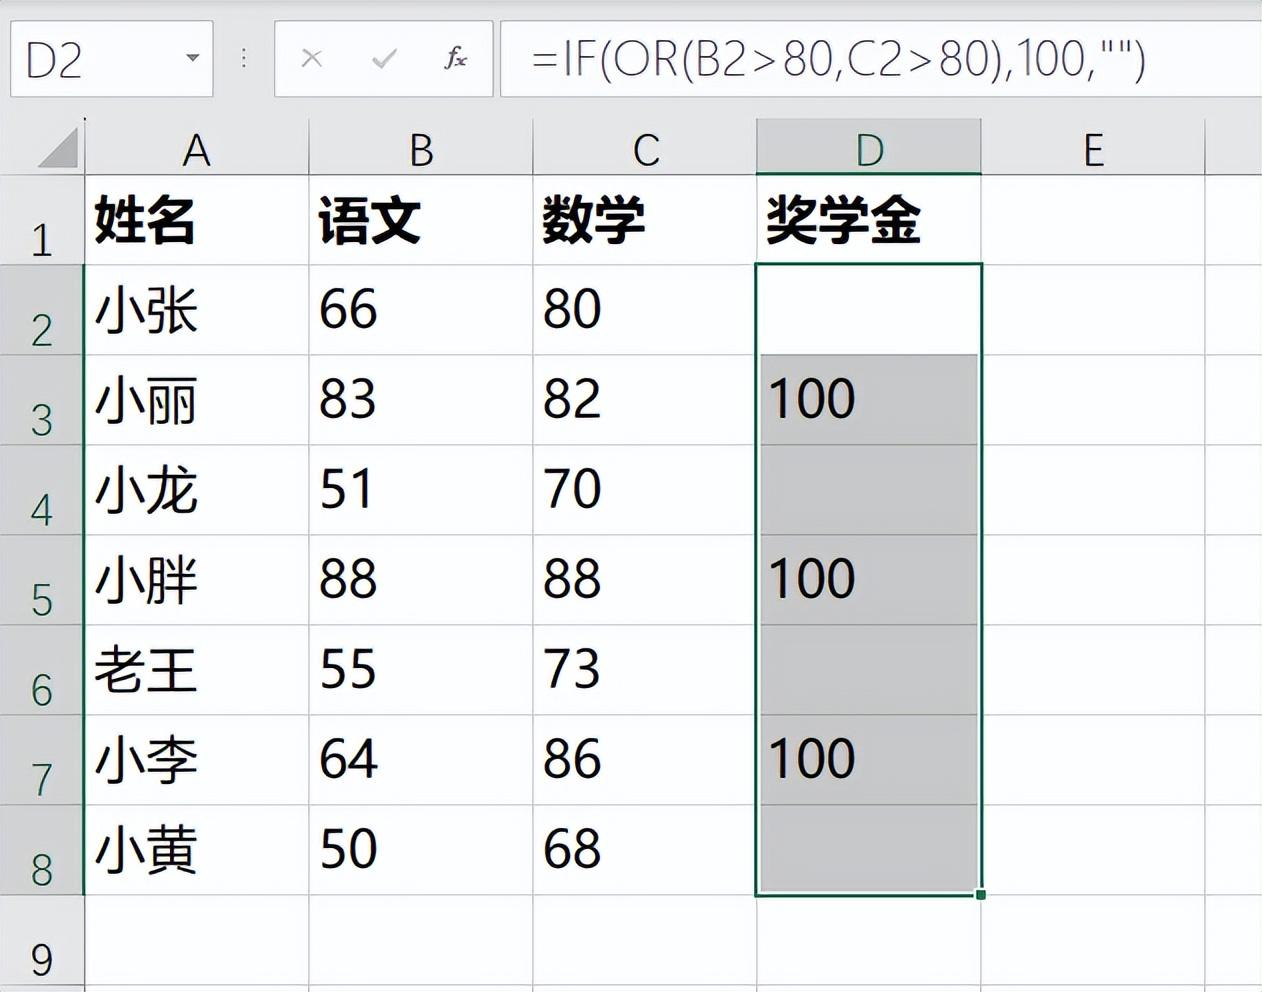Select row 9 header
1262x992 pixels.
42,940
